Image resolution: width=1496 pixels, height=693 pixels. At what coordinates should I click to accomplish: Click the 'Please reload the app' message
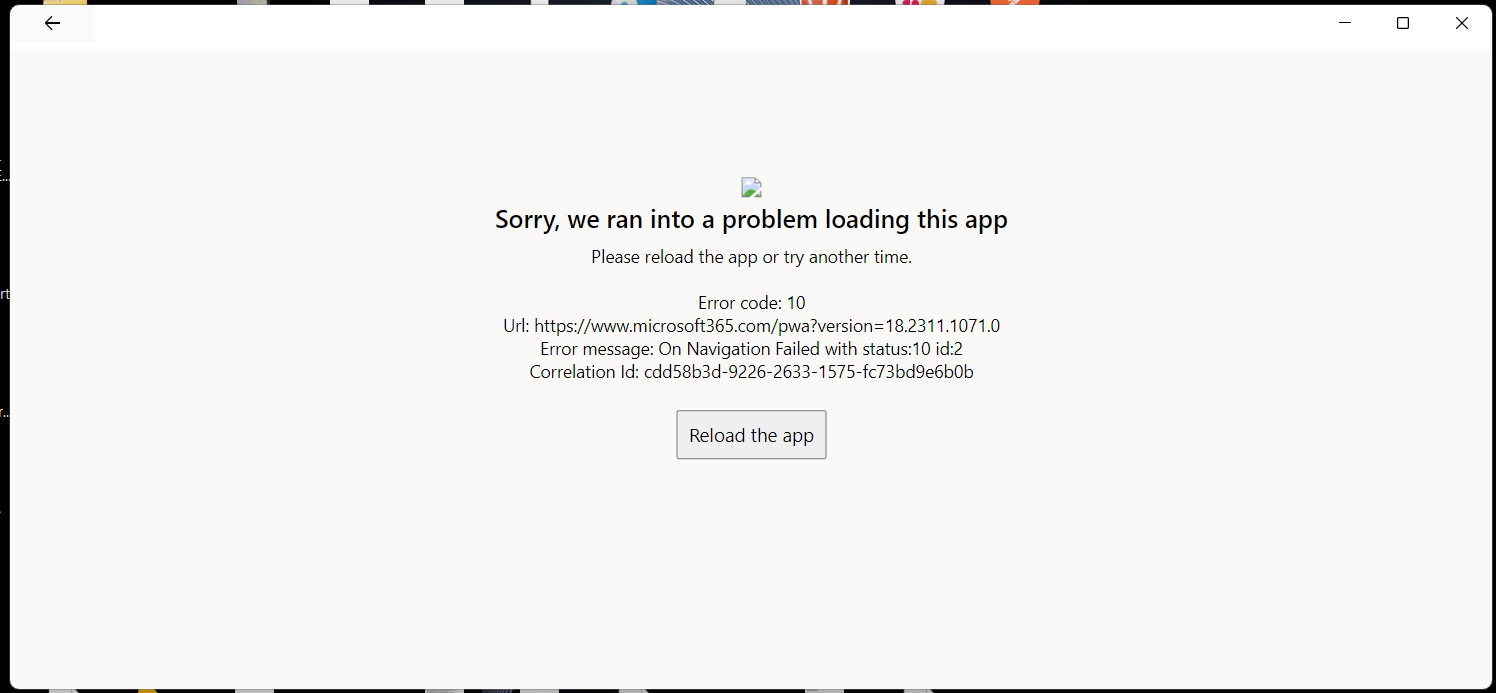[x=751, y=257]
